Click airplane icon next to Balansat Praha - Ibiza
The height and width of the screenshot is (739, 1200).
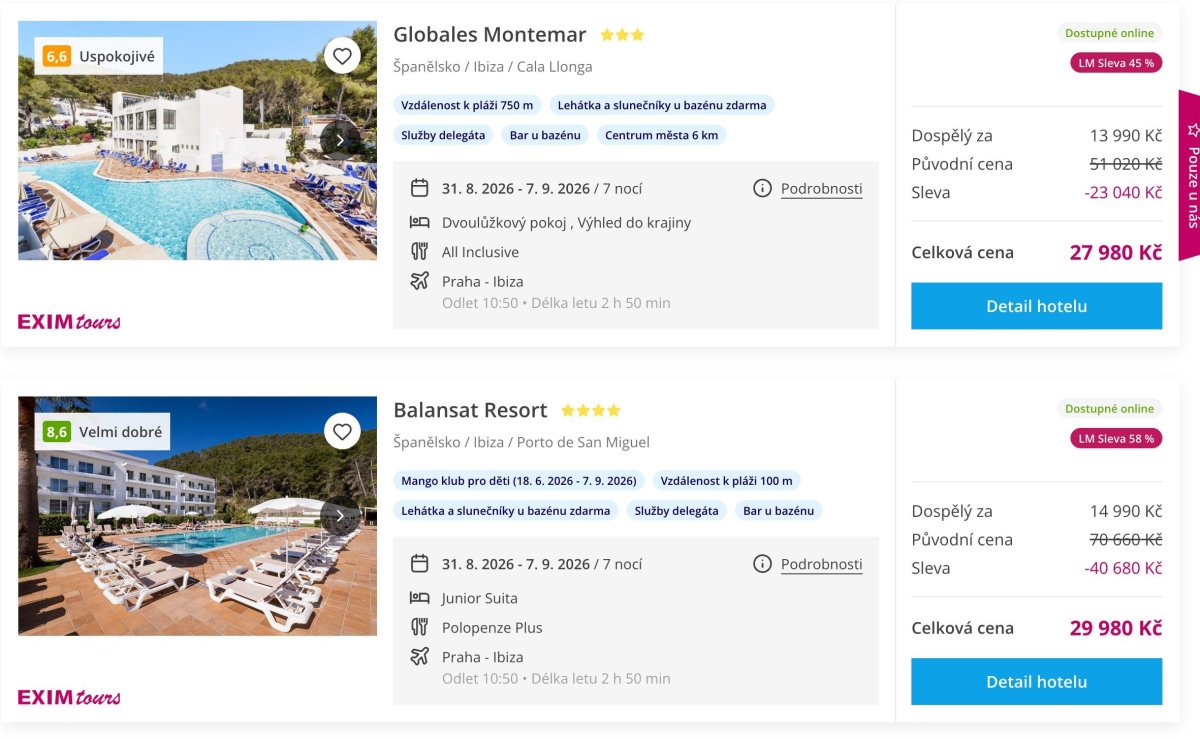[420, 656]
